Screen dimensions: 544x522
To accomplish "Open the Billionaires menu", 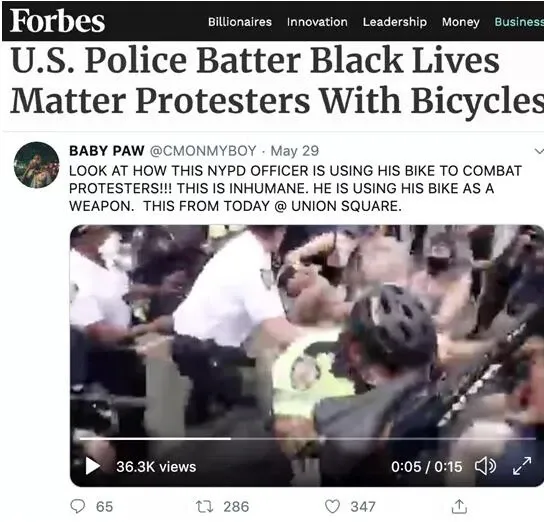I will [240, 22].
